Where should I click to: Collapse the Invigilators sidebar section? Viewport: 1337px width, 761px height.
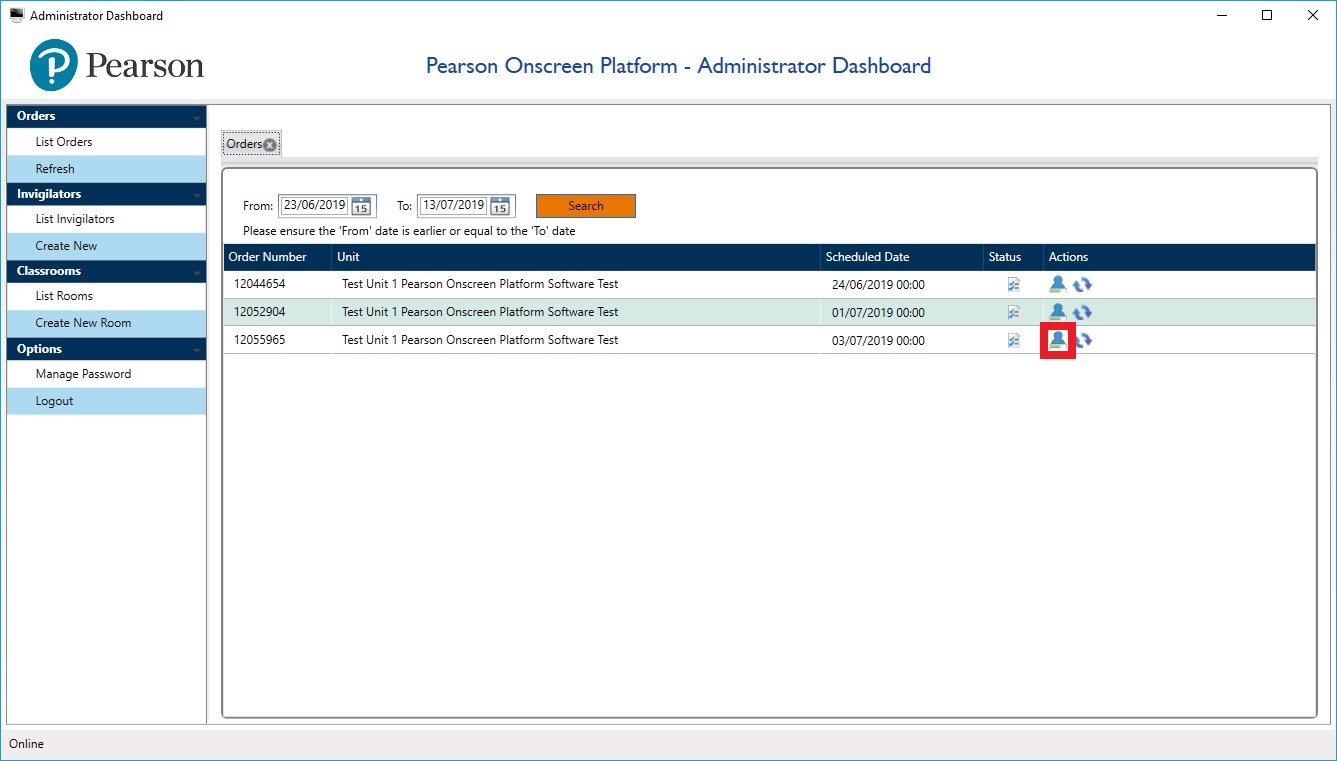click(197, 196)
